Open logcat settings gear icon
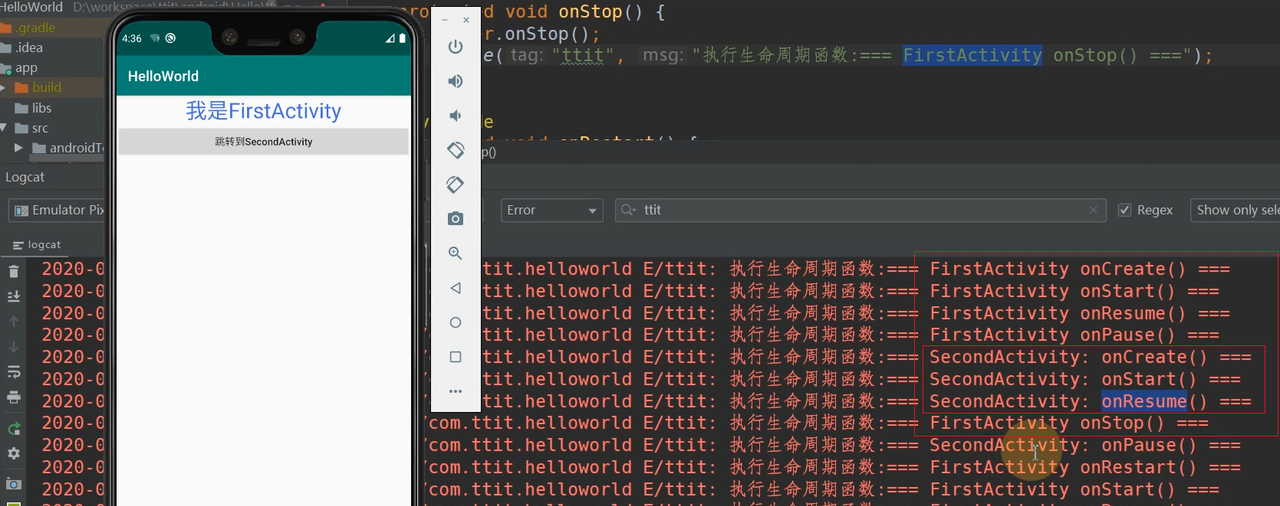Screen dimensions: 1280x506 click(13, 454)
